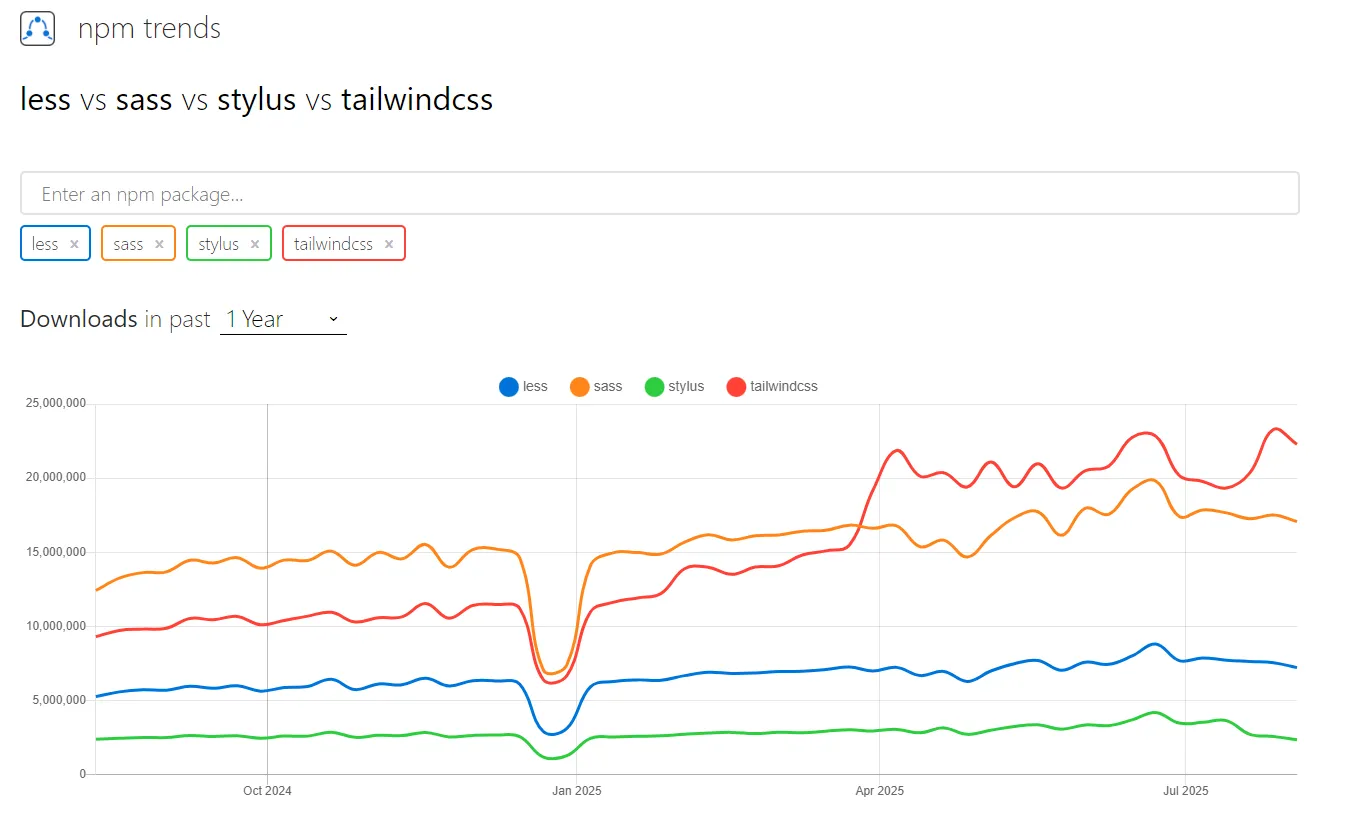This screenshot has width=1368, height=836.
Task: Click the npm trends title link
Action: (148, 28)
